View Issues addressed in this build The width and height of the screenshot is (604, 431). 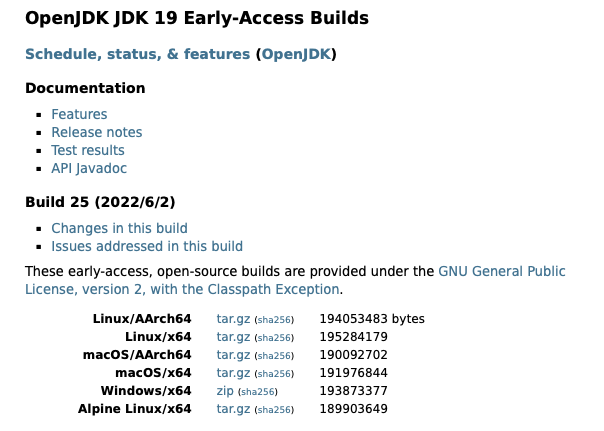[147, 247]
